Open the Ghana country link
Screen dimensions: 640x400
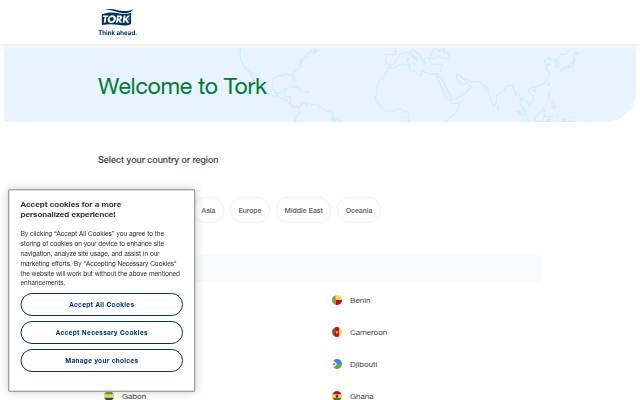(361, 396)
